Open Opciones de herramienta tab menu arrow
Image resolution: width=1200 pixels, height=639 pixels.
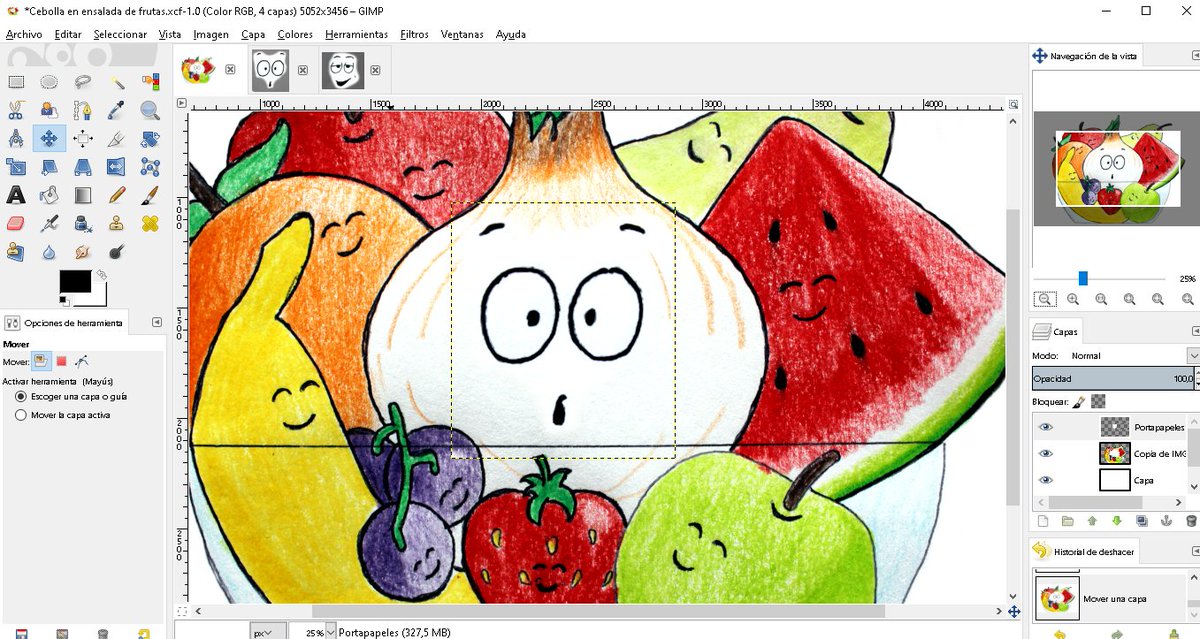(156, 322)
